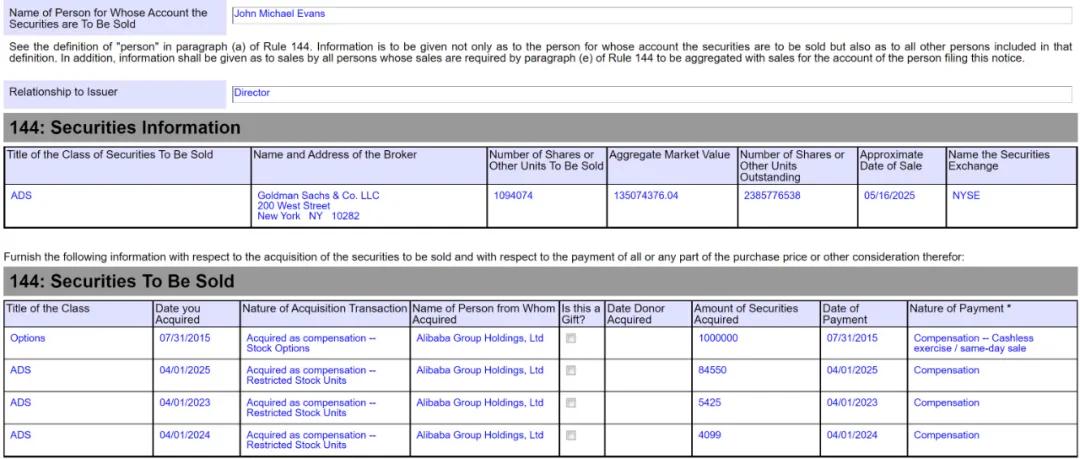This screenshot has height=459, width=1080.
Task: Tick the gift checkbox in the Options row
Action: [571, 338]
